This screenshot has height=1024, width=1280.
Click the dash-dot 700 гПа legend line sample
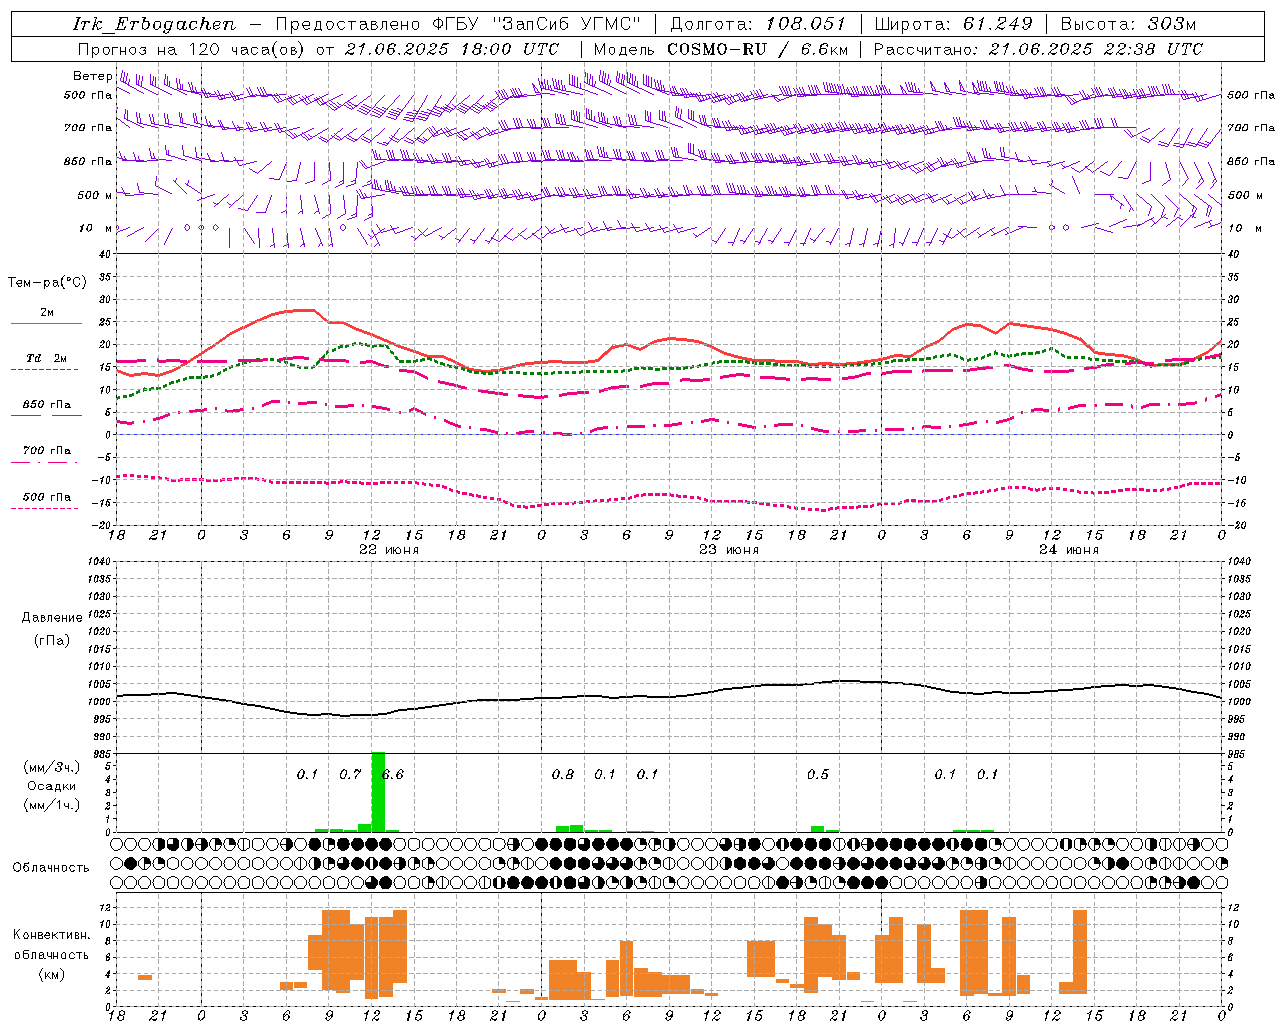coord(45,463)
